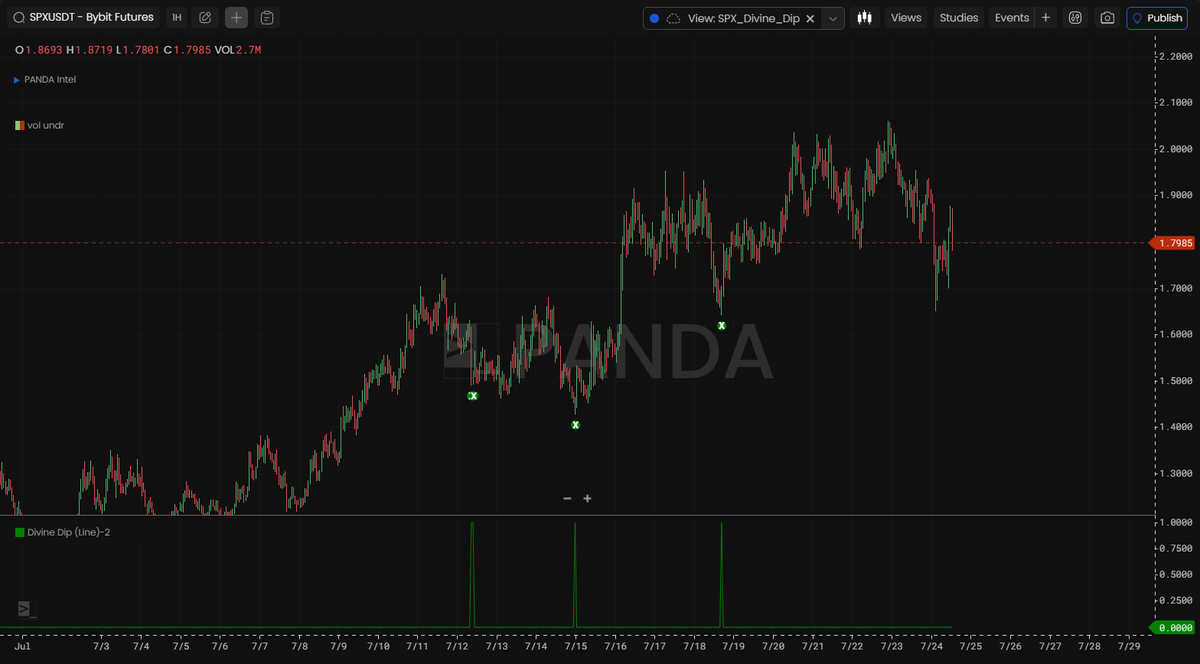Click the blue dot in view selector

[x=654, y=18]
